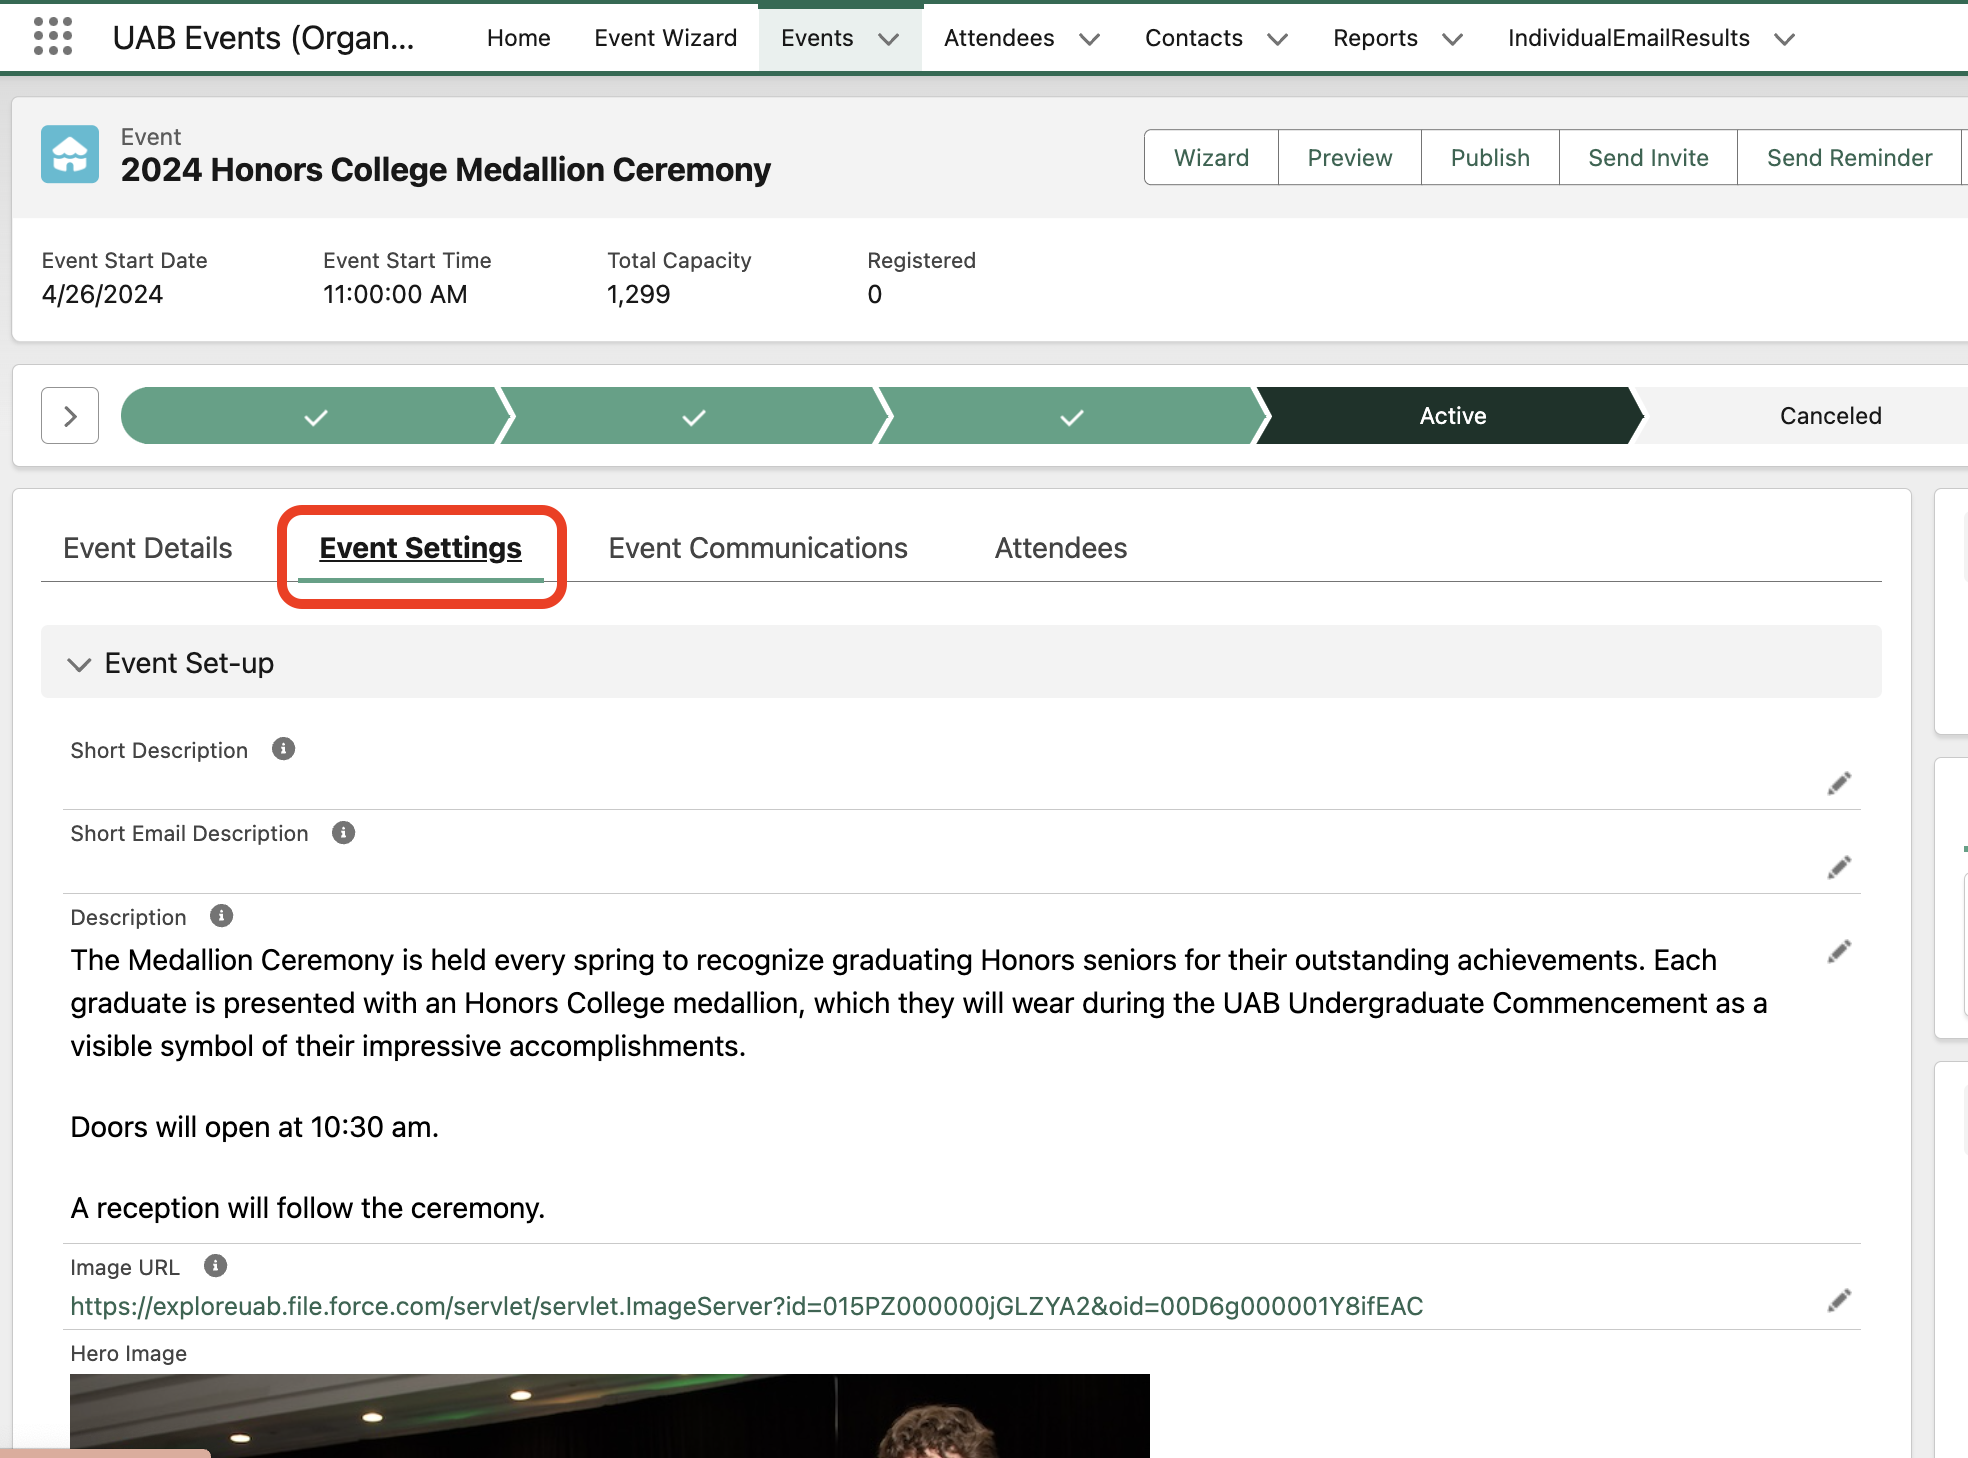
Task: Edit the Description with the pencil icon
Action: point(1838,951)
